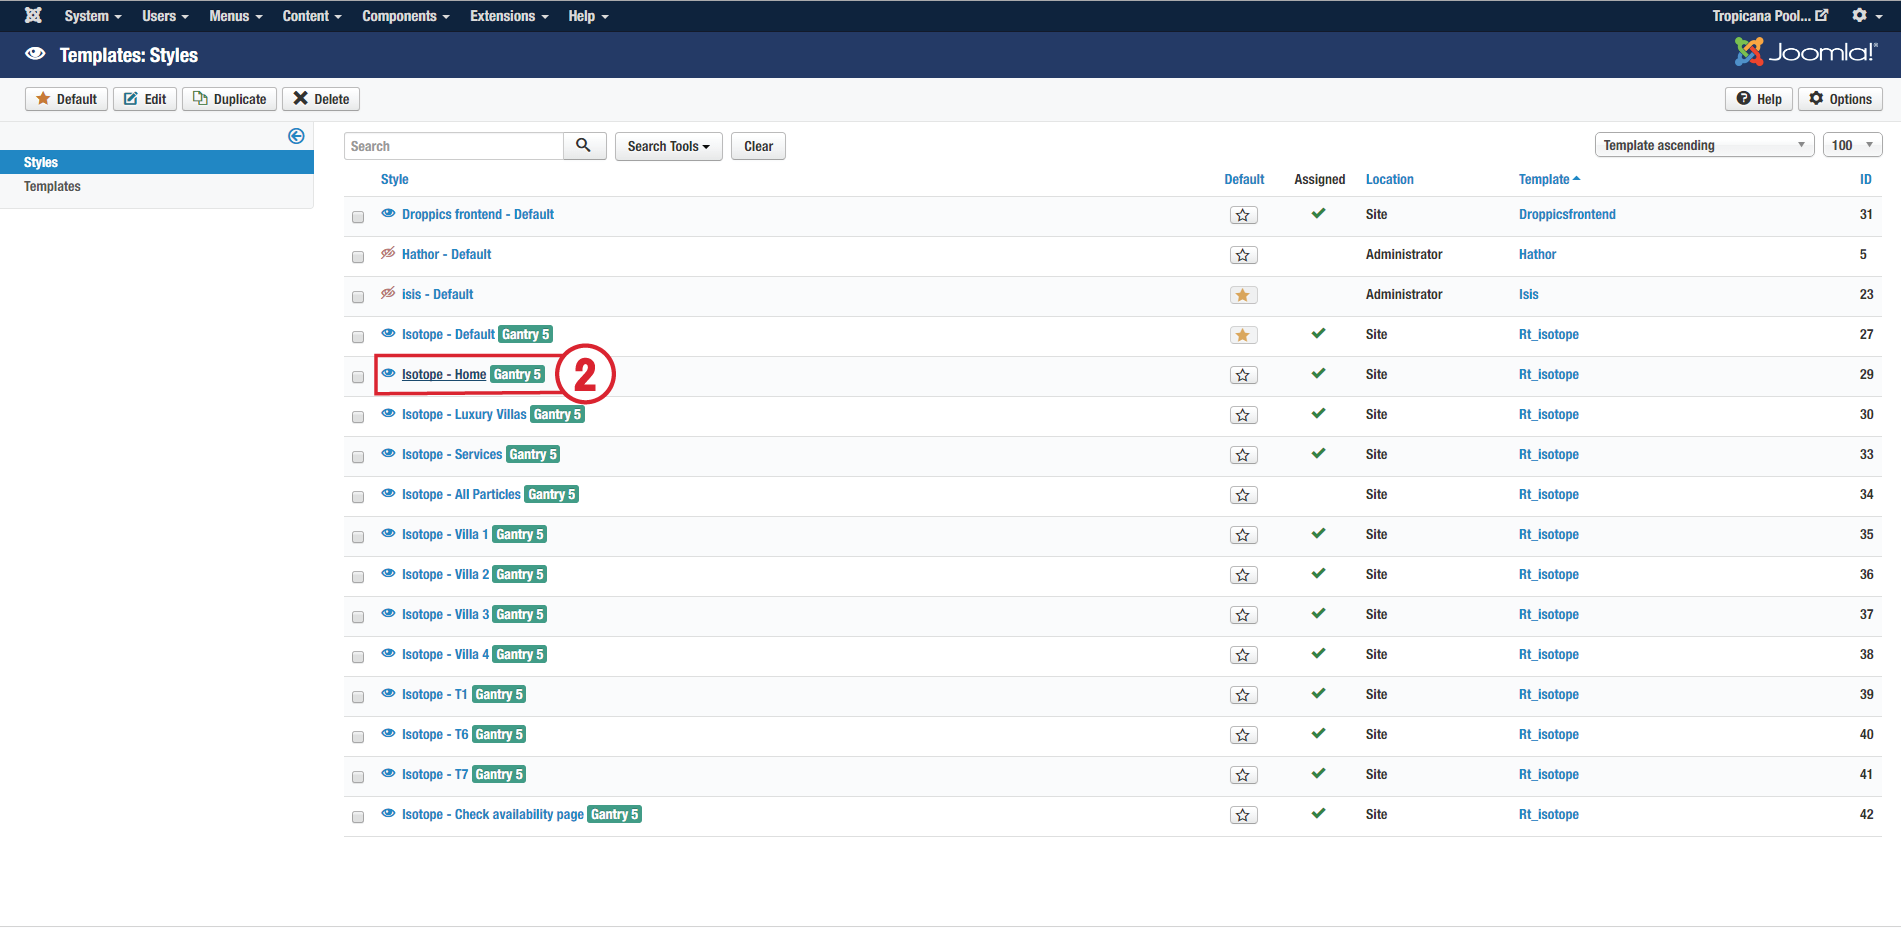The width and height of the screenshot is (1901, 928).
Task: Open the 100 list limit dropdown
Action: 1852,145
